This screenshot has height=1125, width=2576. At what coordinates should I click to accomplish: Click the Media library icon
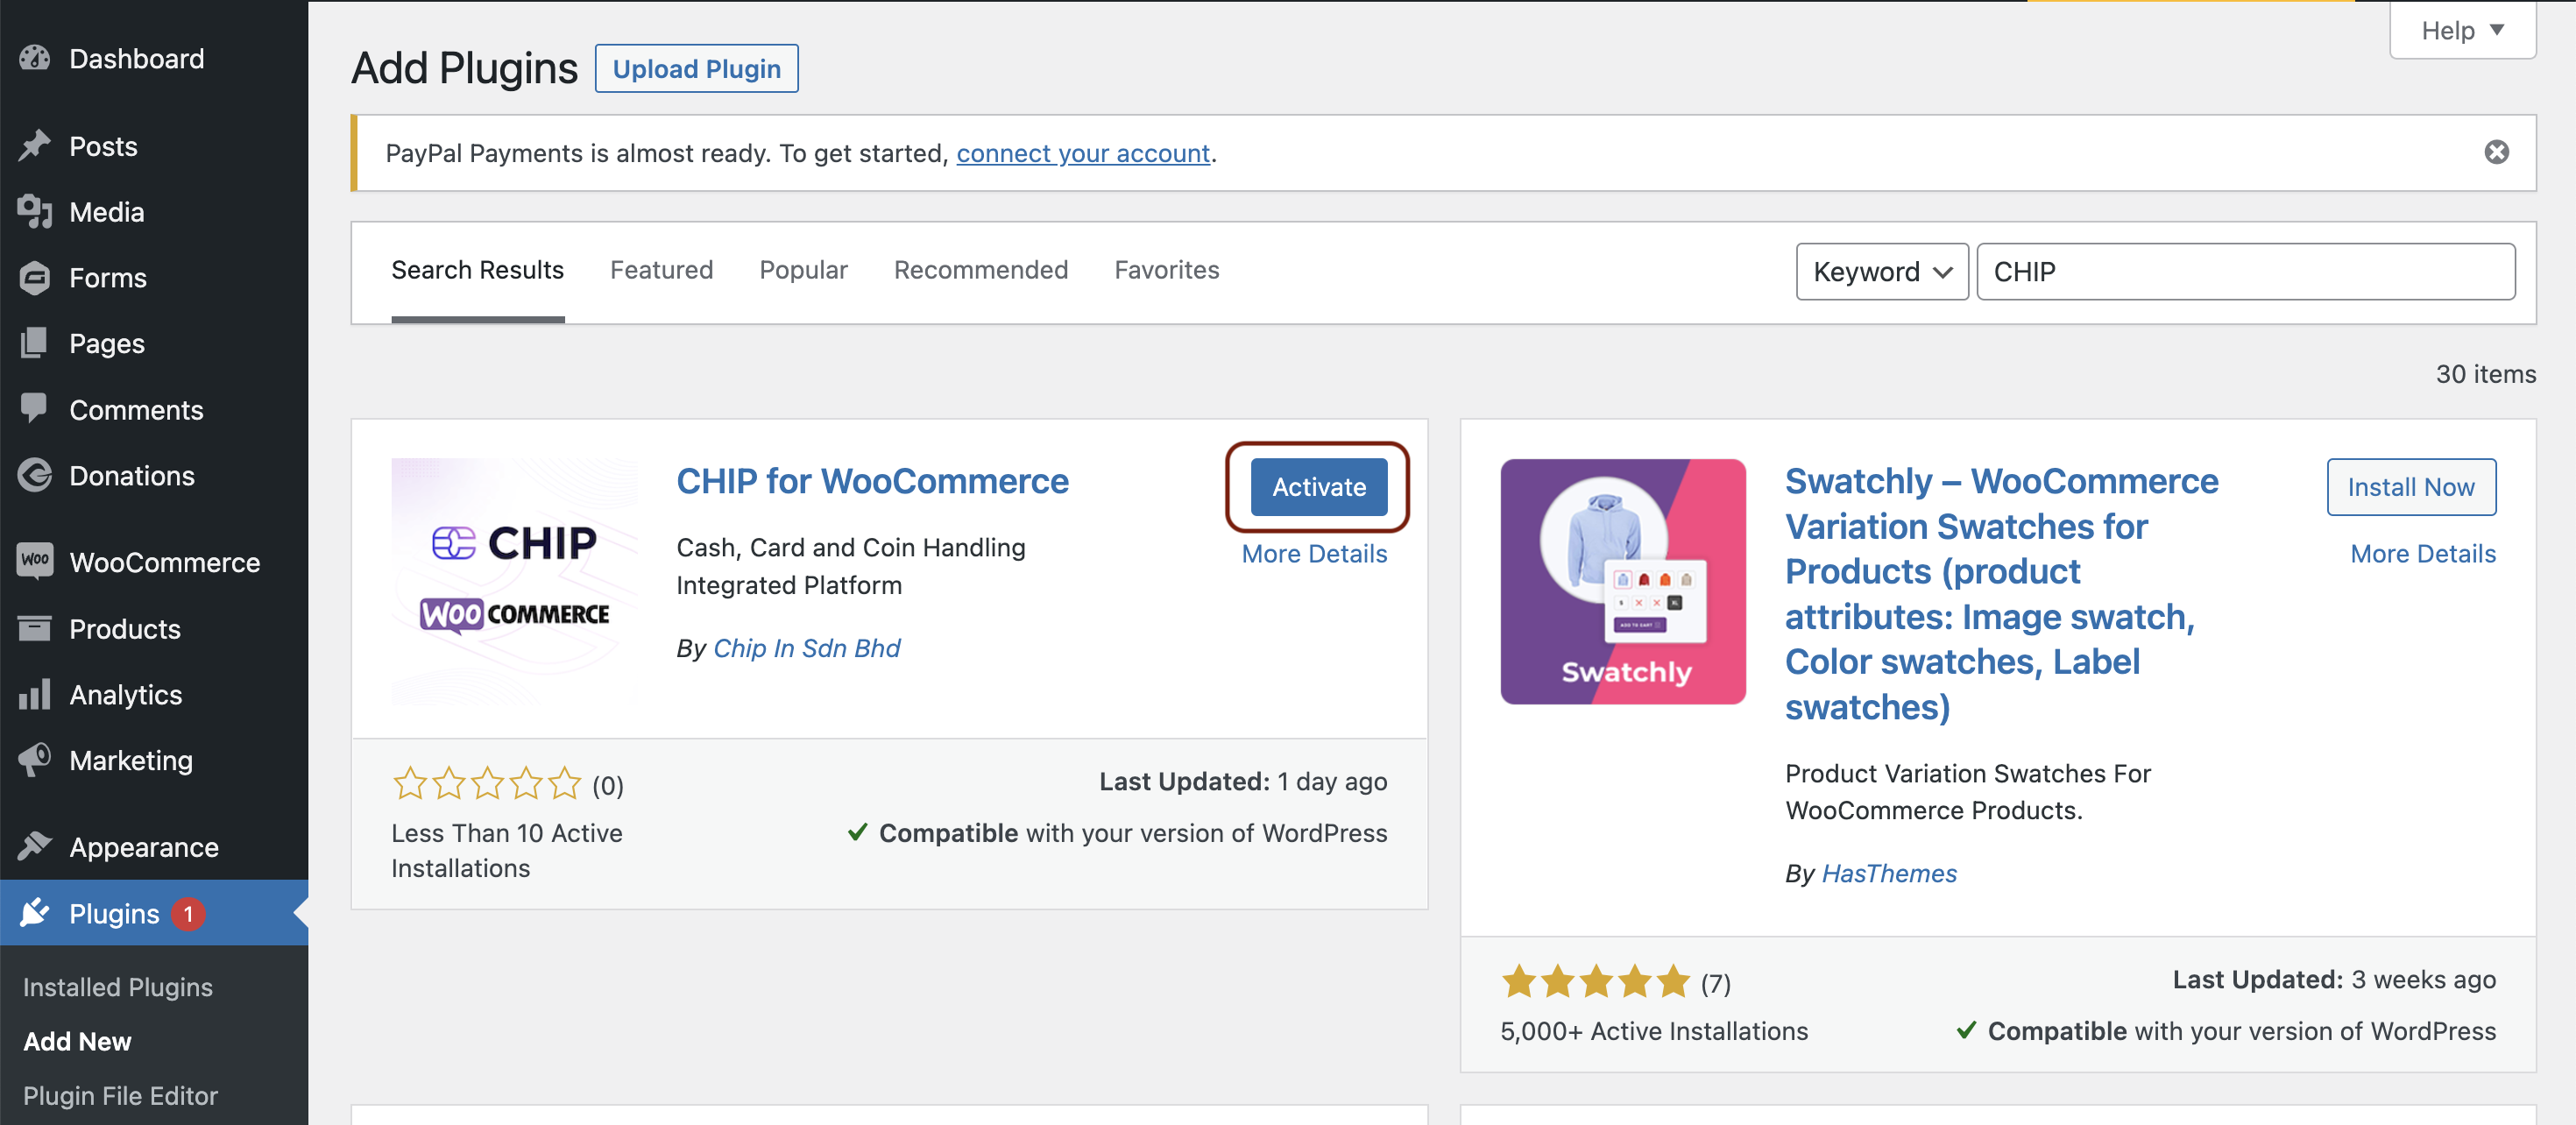[35, 212]
